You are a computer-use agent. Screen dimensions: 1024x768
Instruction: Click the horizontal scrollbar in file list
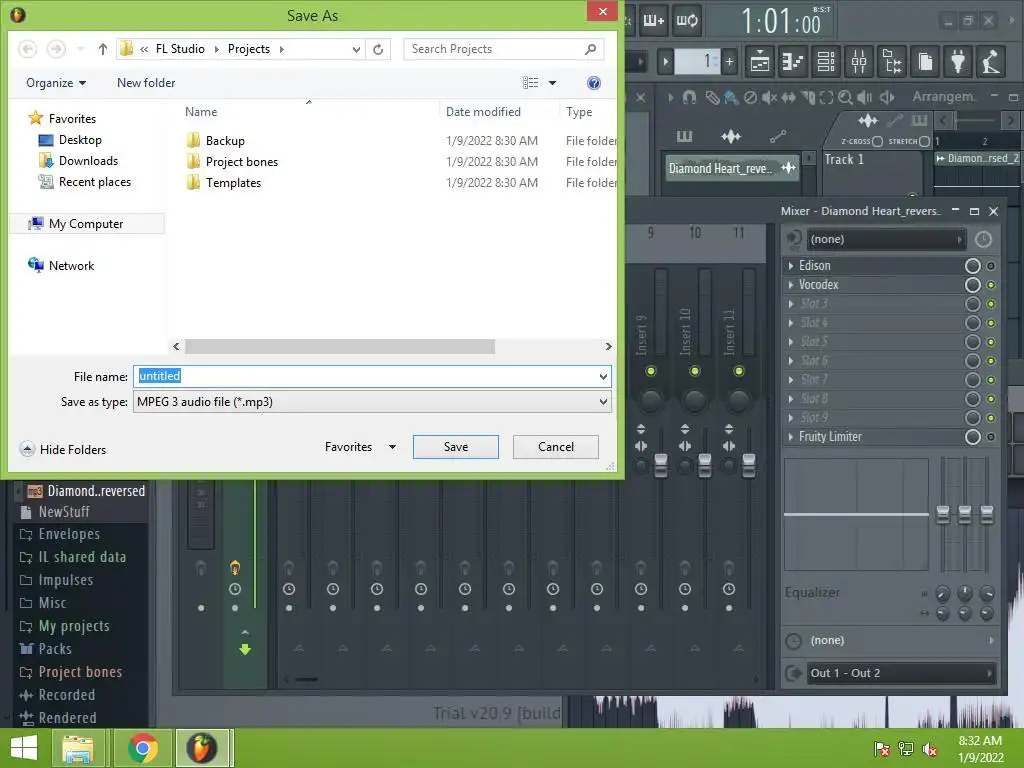click(340, 347)
